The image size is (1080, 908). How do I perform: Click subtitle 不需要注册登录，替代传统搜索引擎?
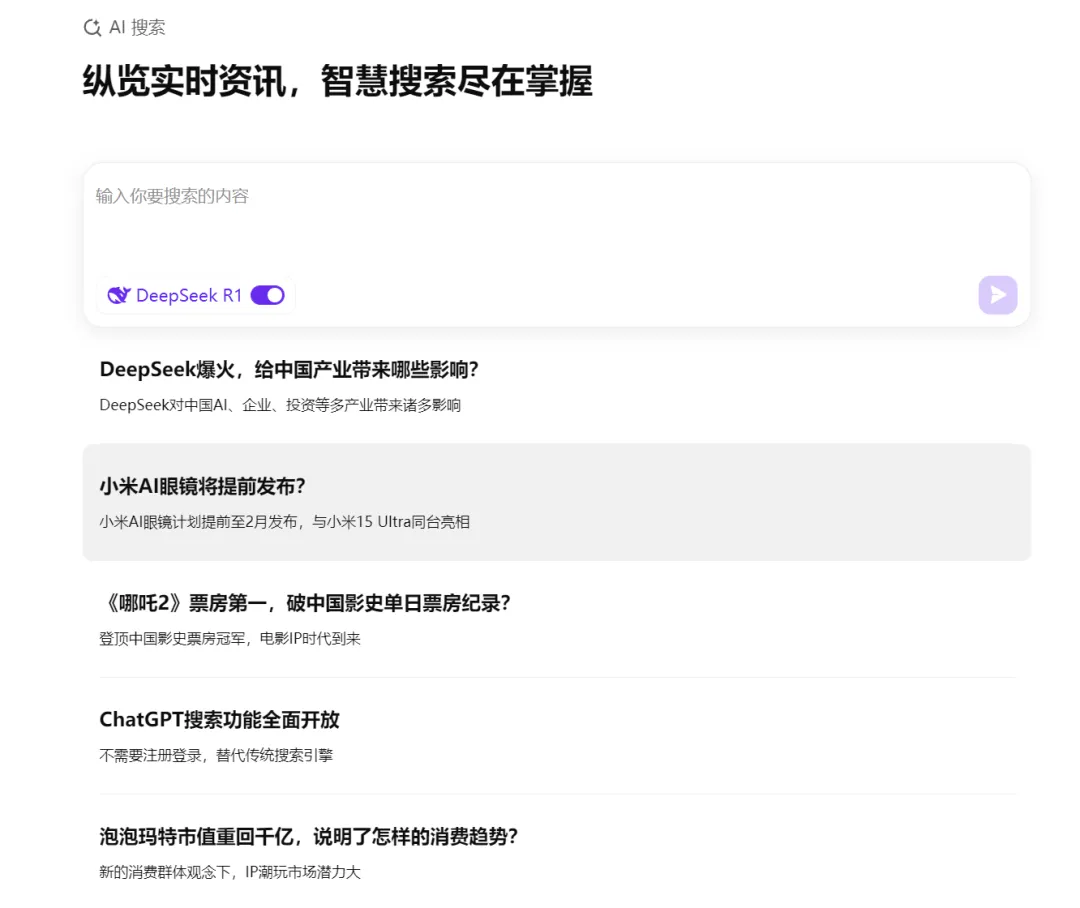point(216,755)
